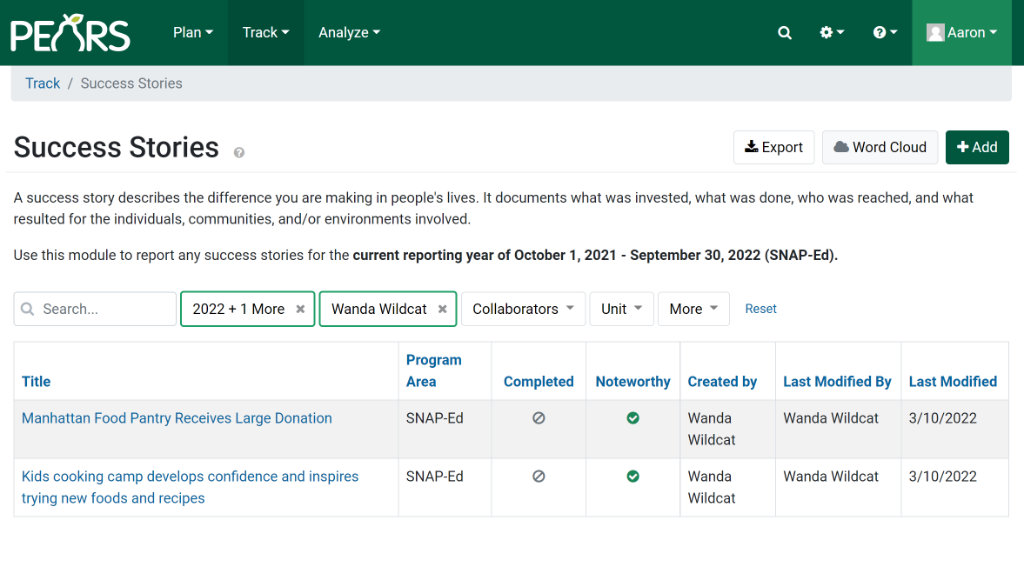
Task: Open the search magnifier icon
Action: pos(784,32)
